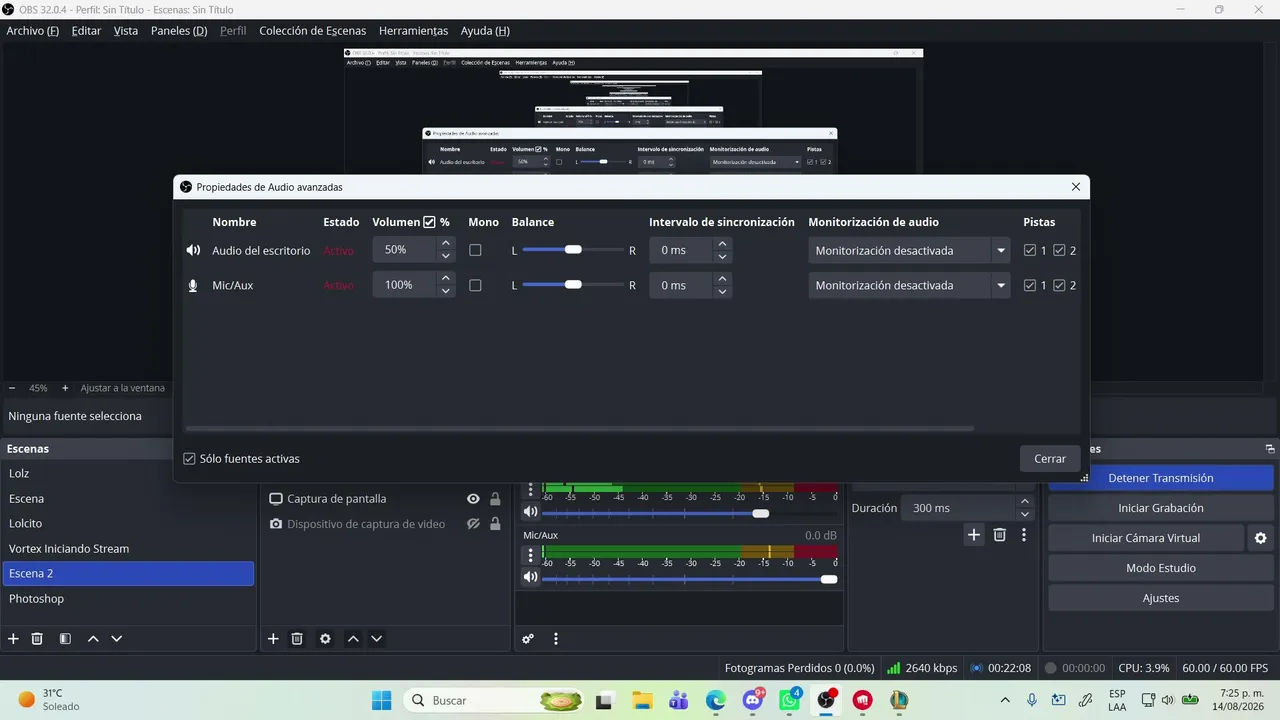Move the source down with the arrow

coord(377,639)
